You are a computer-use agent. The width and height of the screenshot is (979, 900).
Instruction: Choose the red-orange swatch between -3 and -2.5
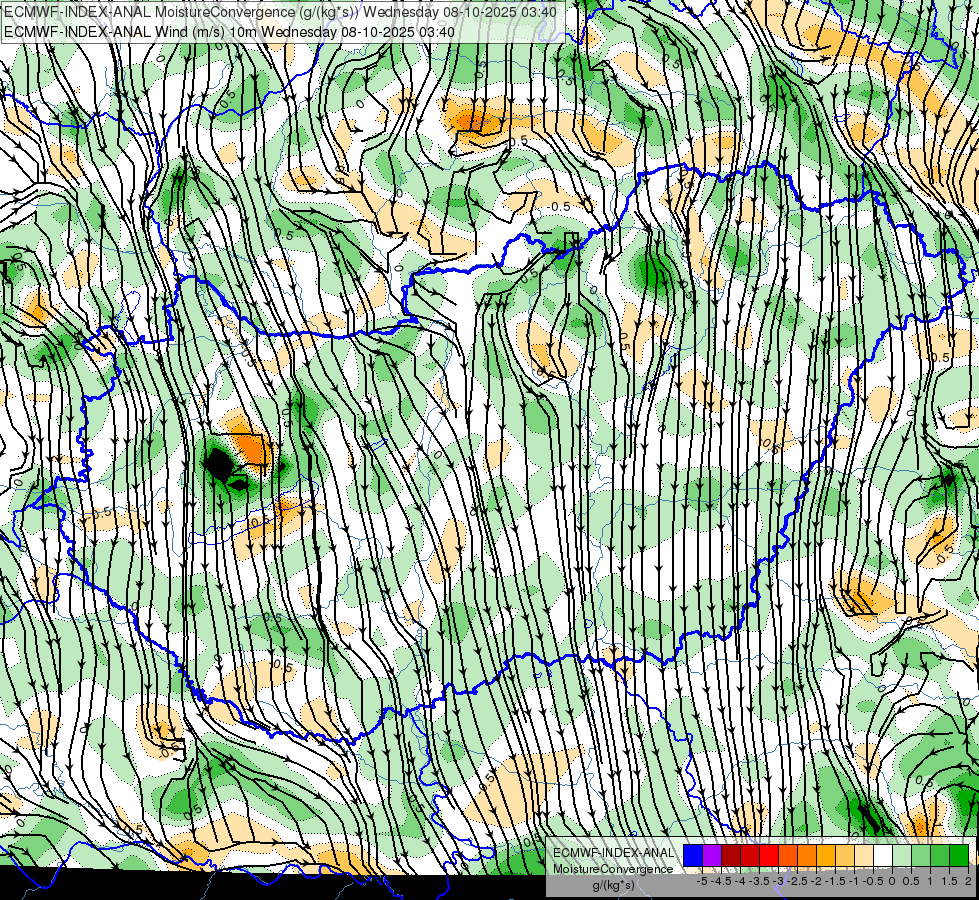[788, 855]
